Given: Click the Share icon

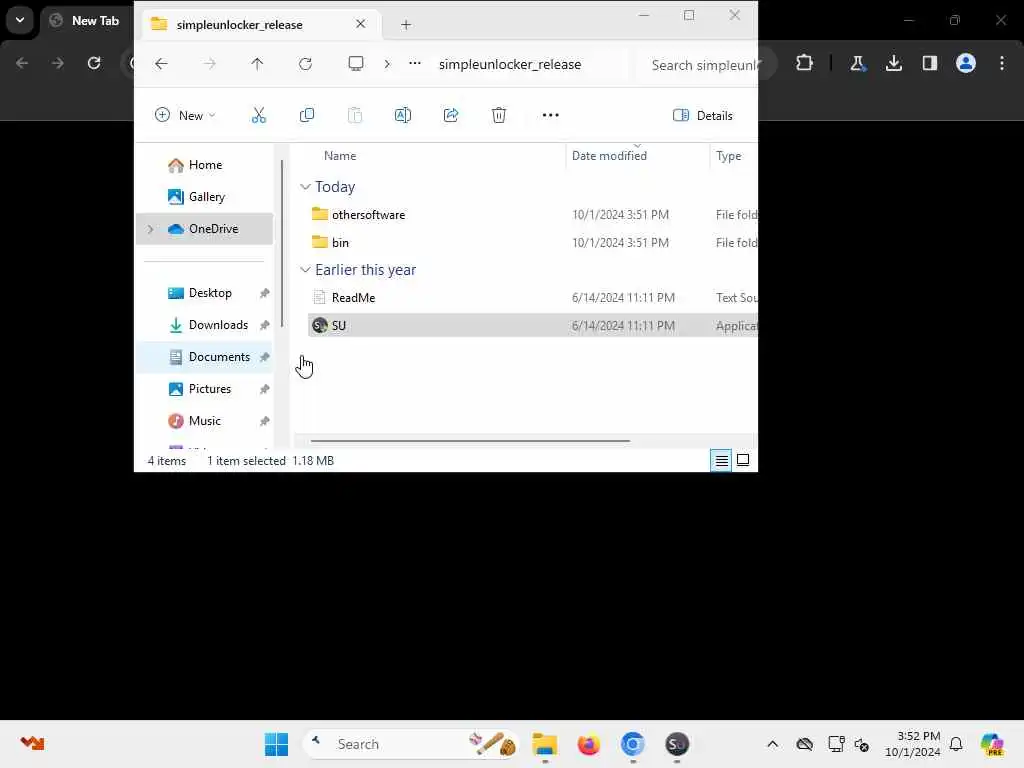Looking at the screenshot, I should click(x=451, y=116).
